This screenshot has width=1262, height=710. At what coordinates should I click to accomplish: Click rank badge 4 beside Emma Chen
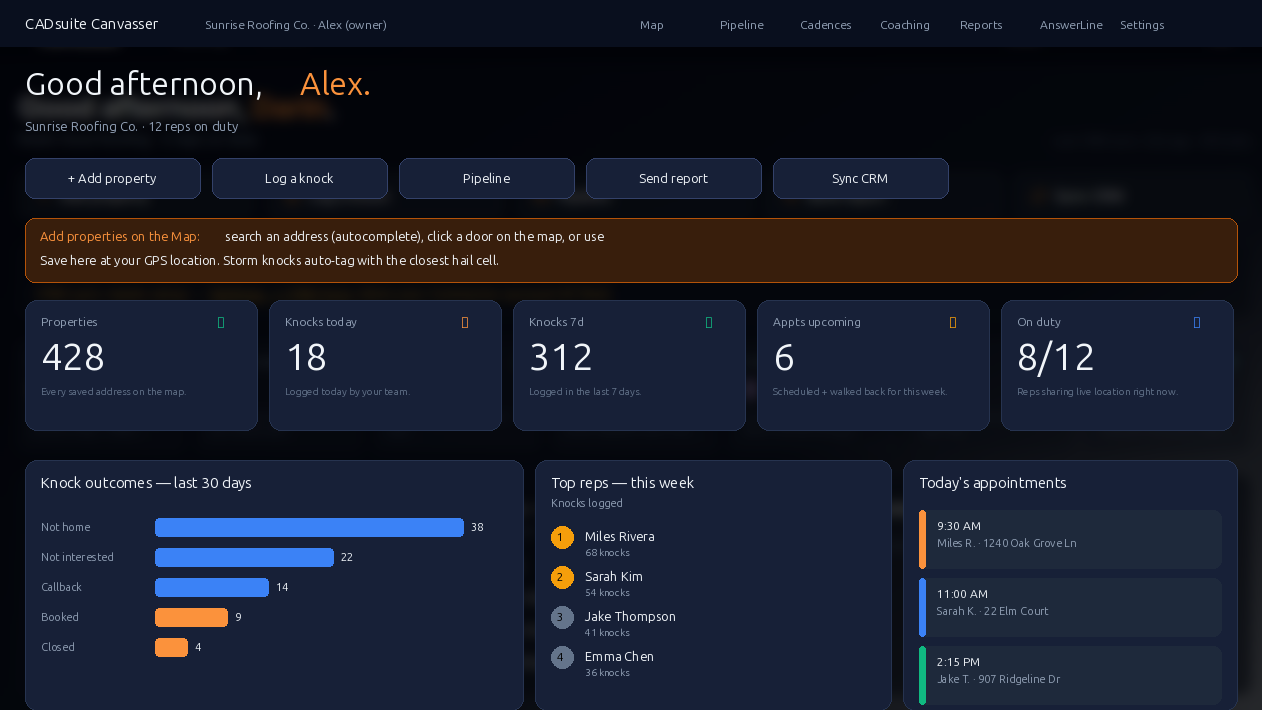click(562, 658)
